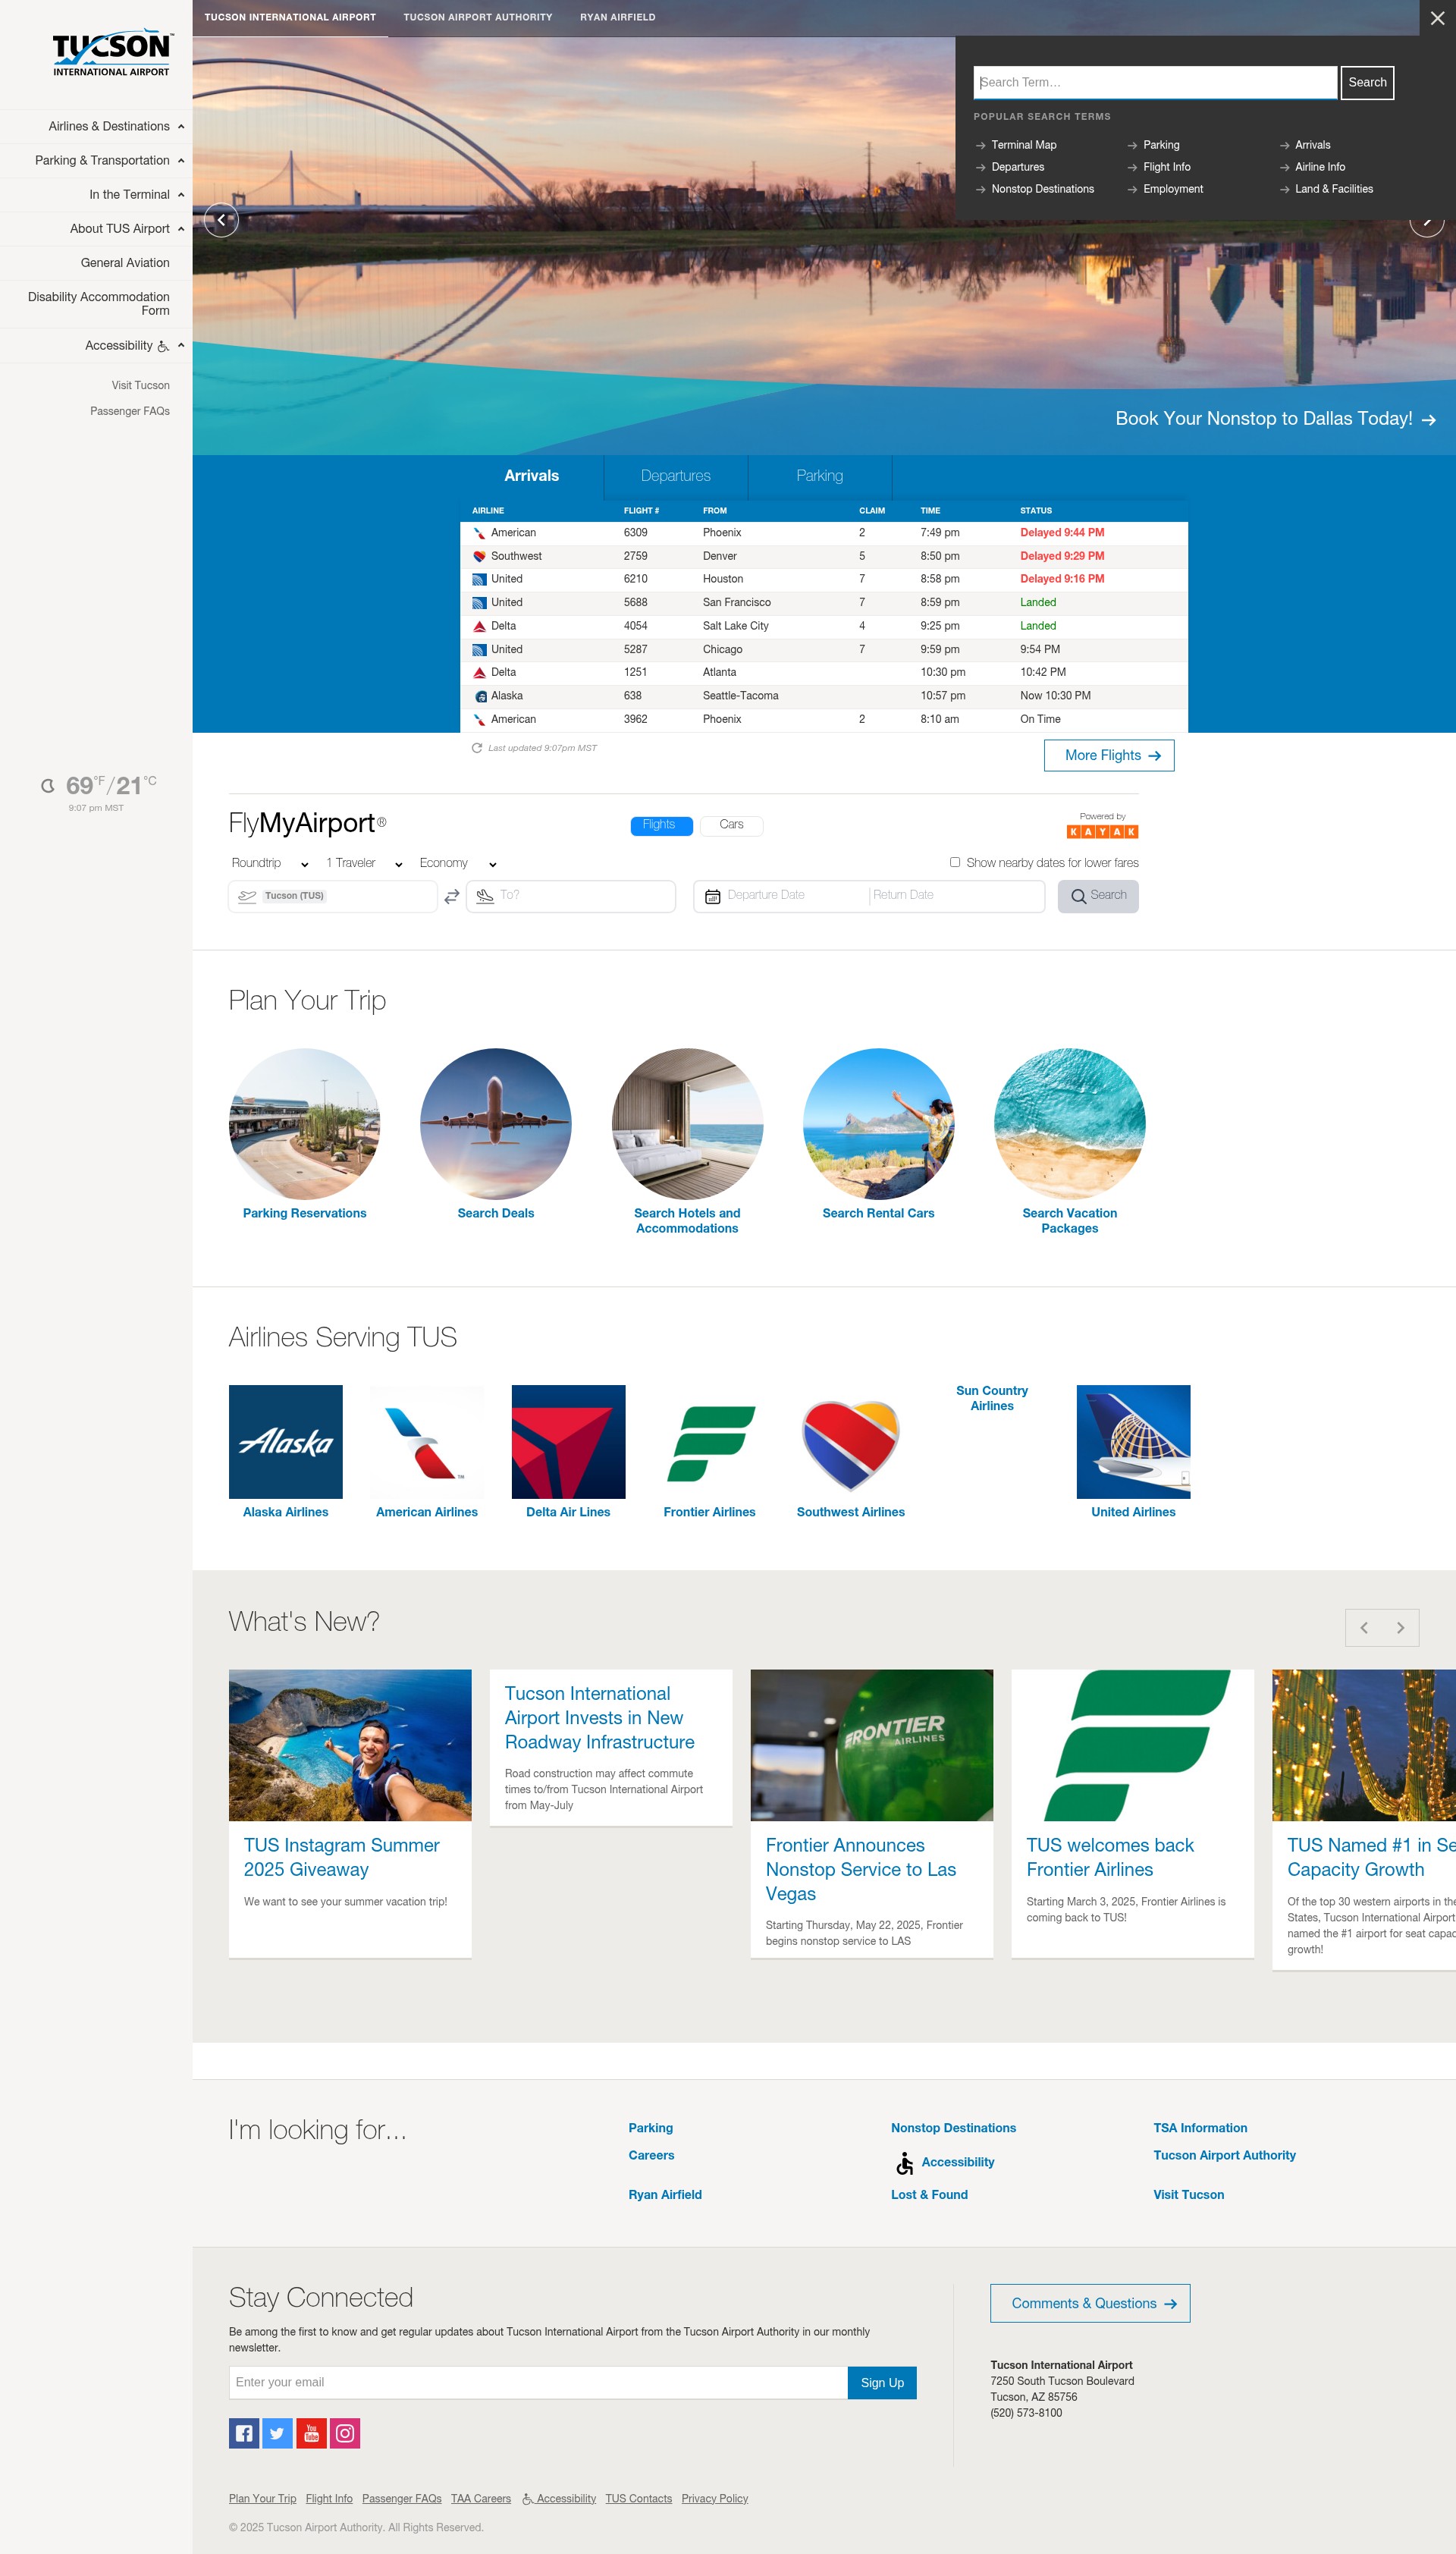
Task: Click Search Vacation Packages thumbnail
Action: [x=1070, y=1124]
